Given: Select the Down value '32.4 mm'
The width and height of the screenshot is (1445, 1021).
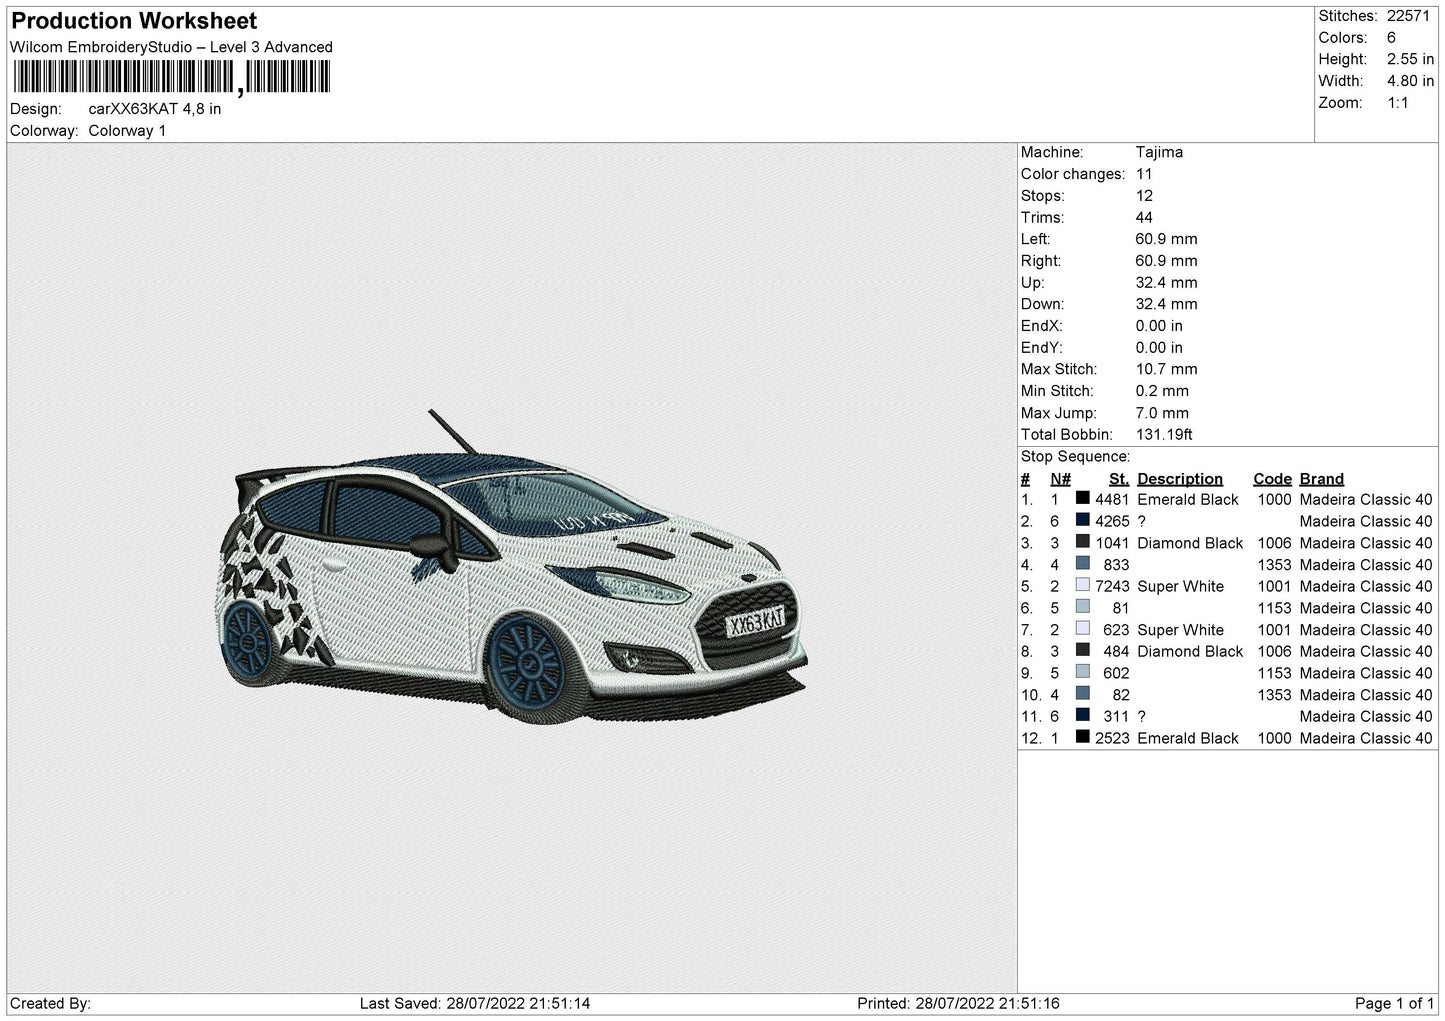Looking at the screenshot, I should [x=1166, y=304].
